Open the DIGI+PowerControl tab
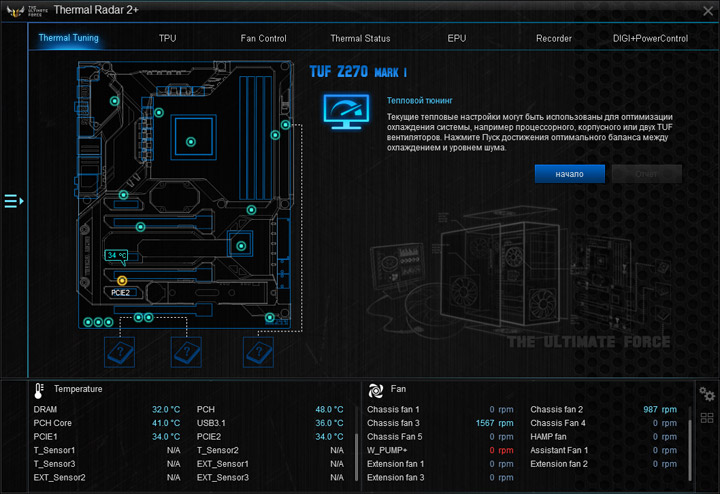This screenshot has height=494, width=720. [650, 39]
